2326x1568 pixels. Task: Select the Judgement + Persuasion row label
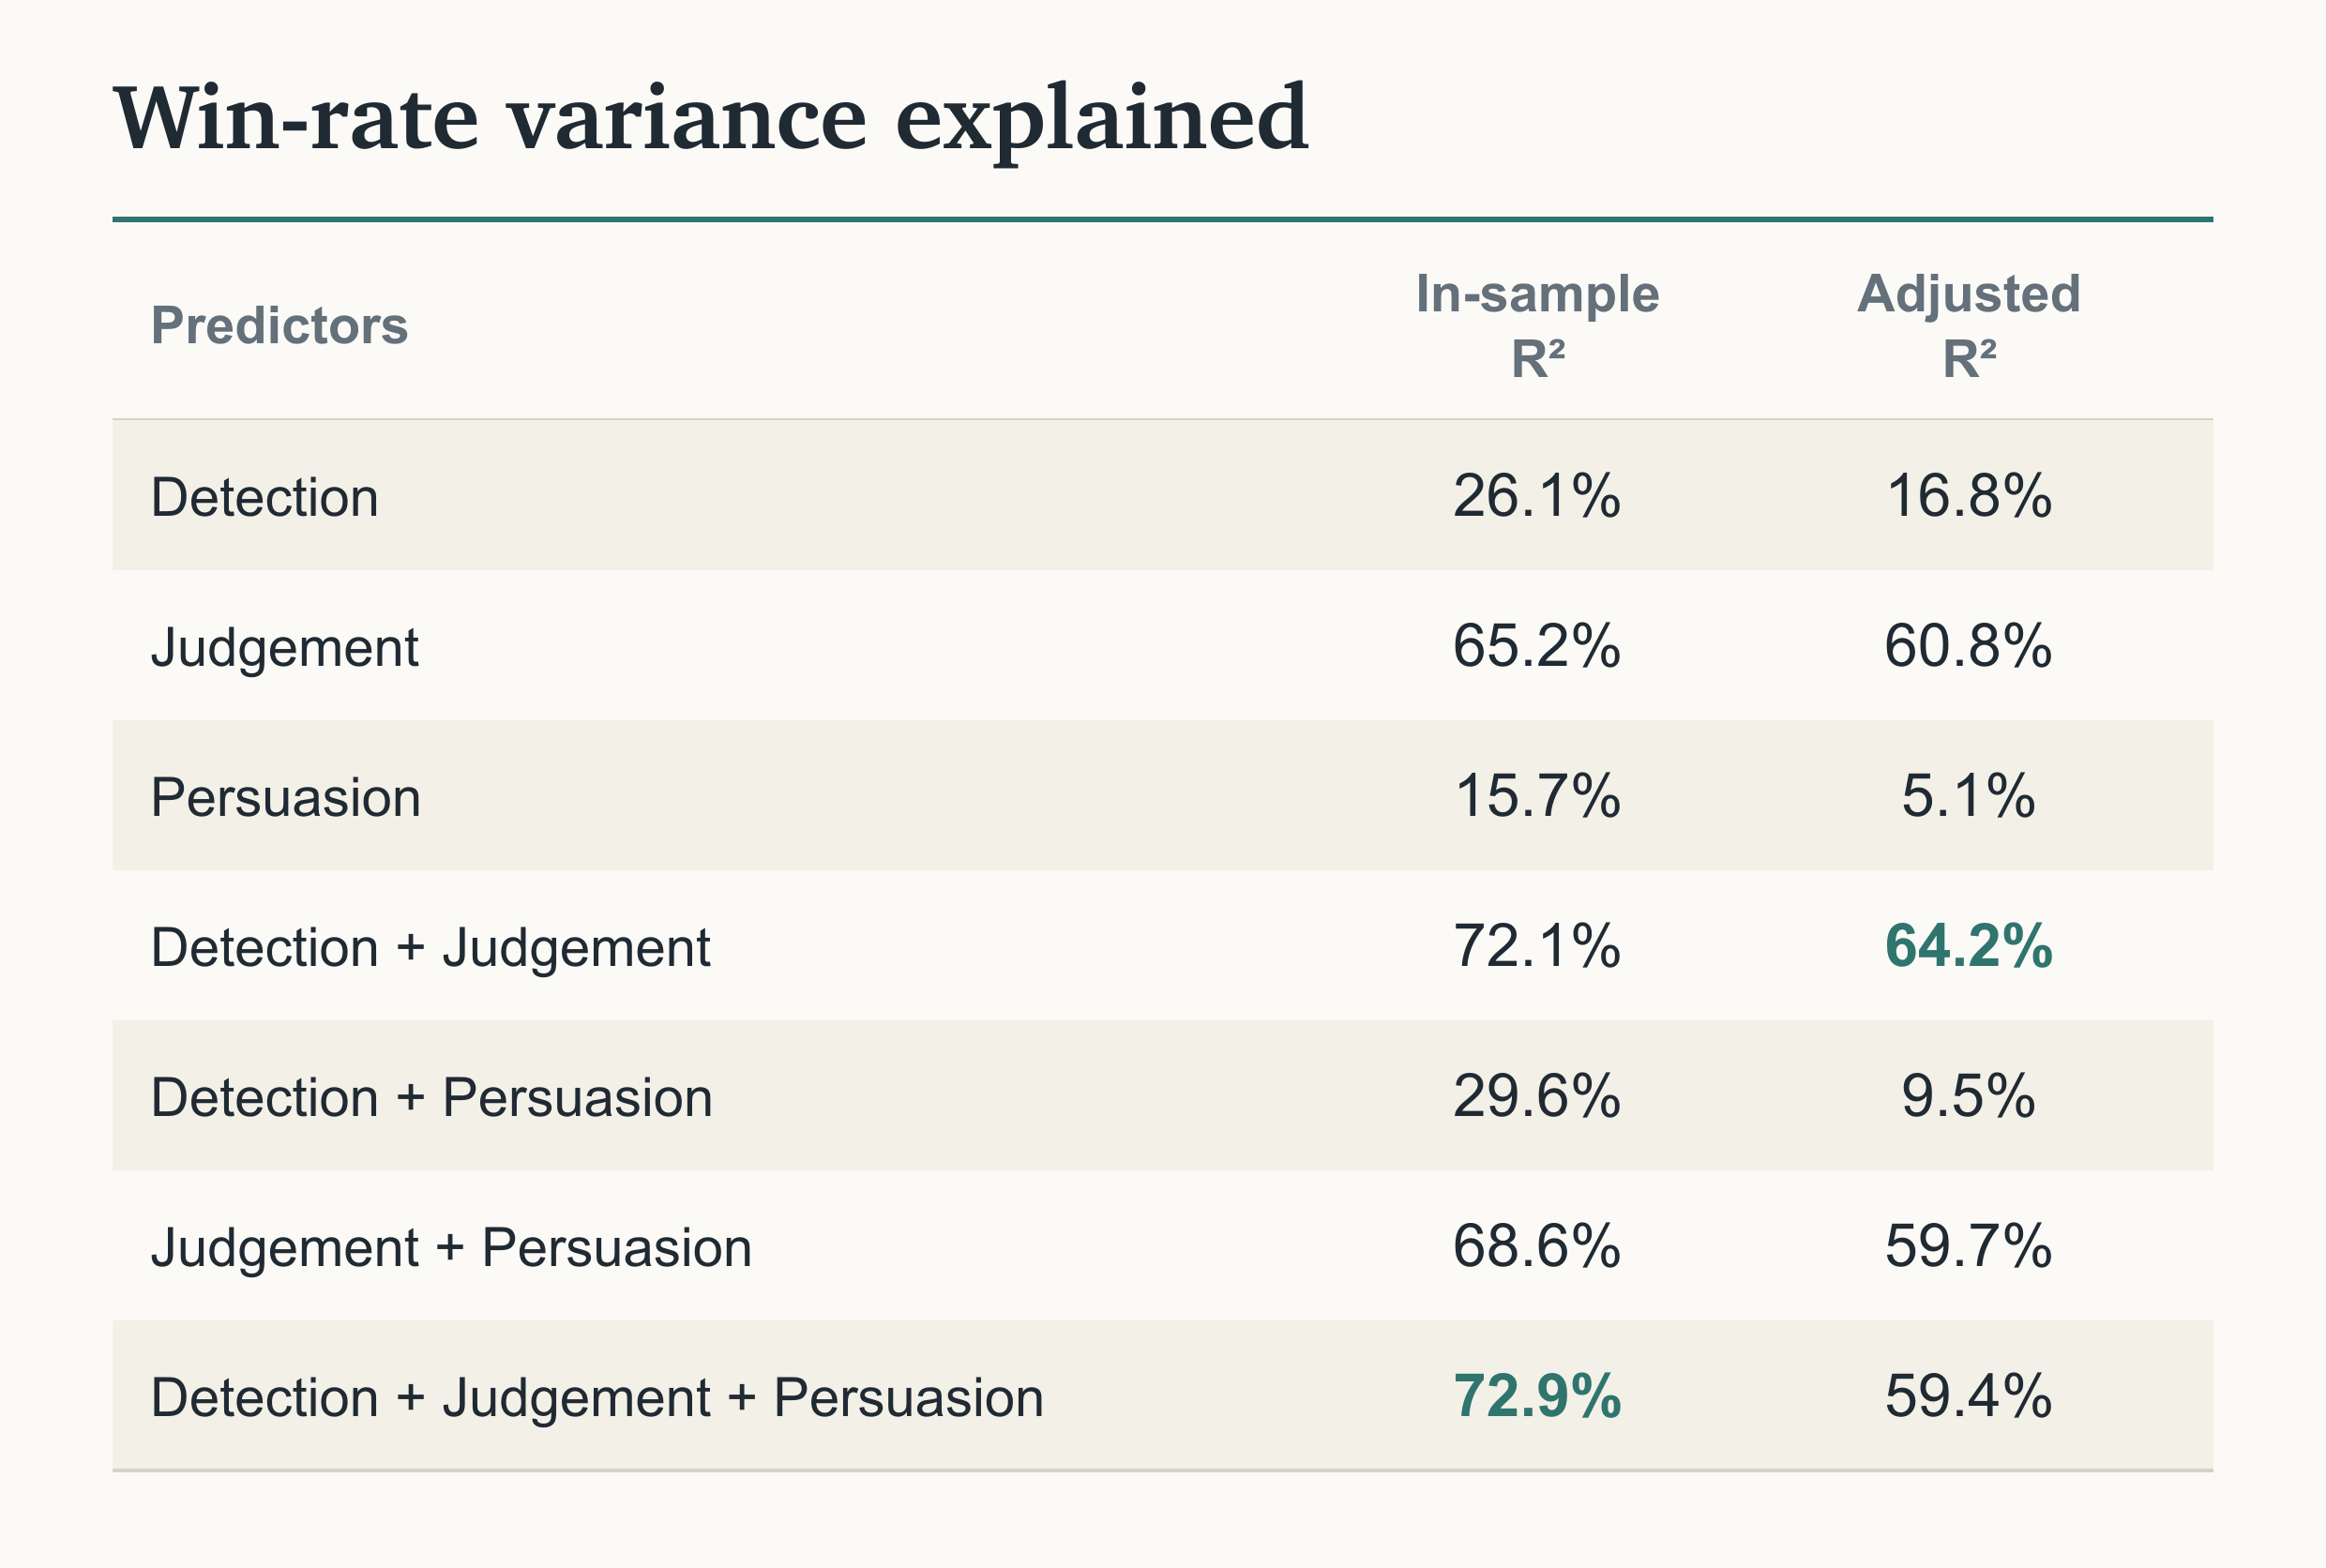coord(450,1247)
